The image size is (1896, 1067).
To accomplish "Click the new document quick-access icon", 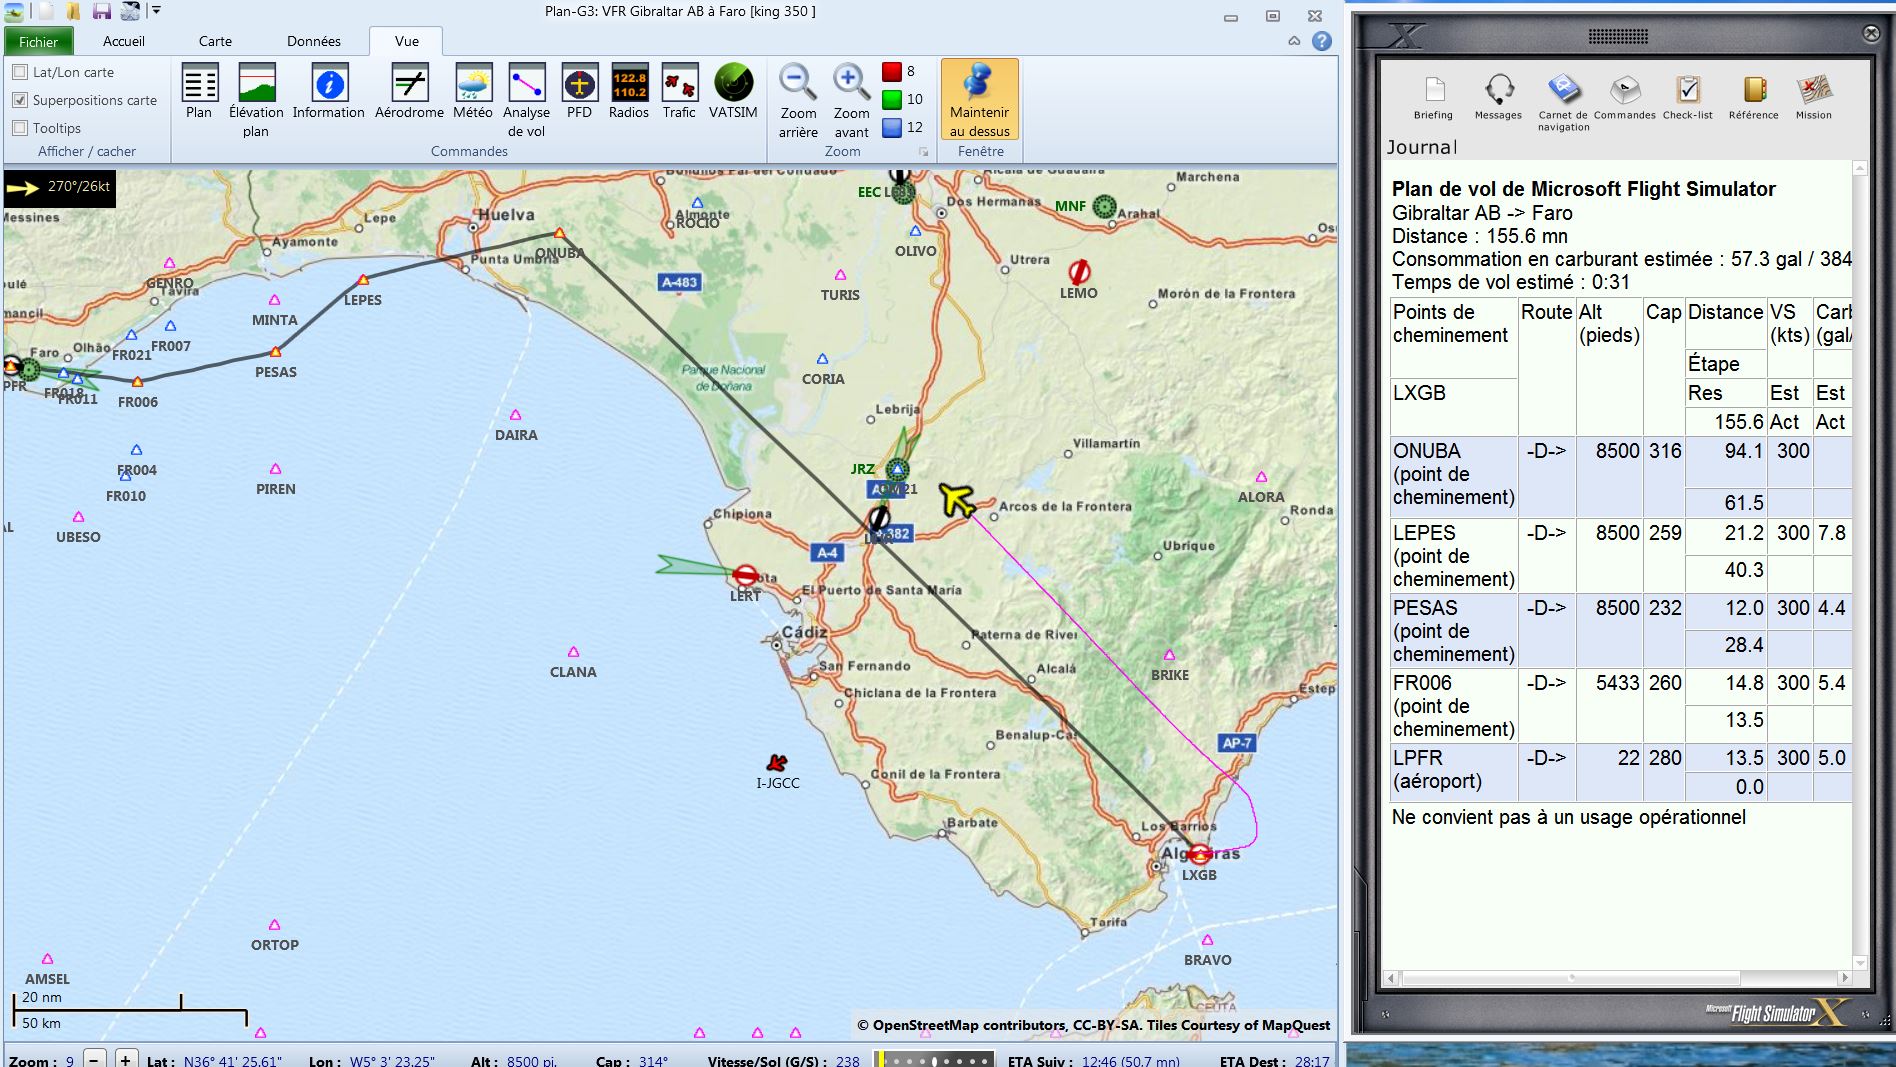I will 46,11.
